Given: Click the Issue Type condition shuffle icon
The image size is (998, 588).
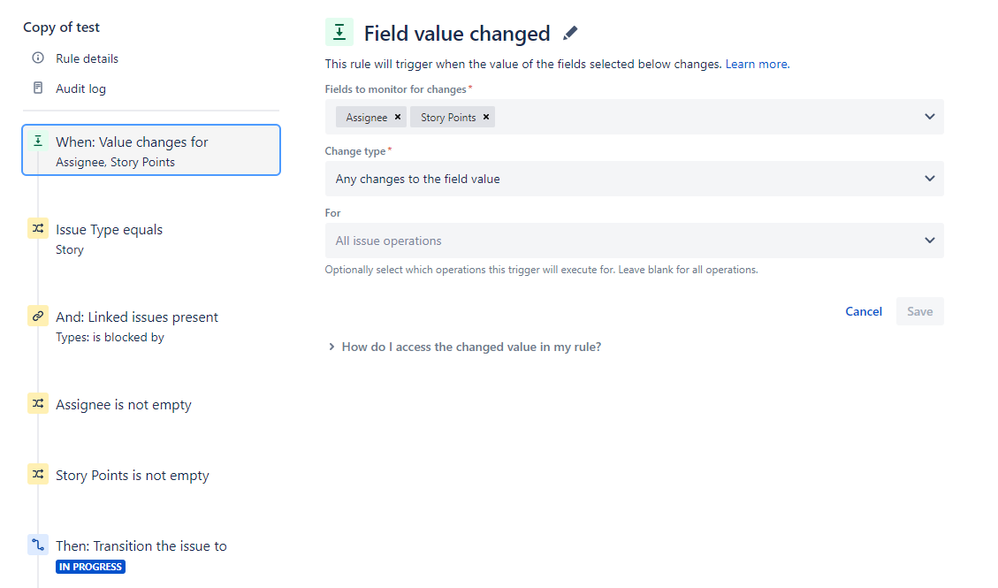Looking at the screenshot, I should pos(37,229).
